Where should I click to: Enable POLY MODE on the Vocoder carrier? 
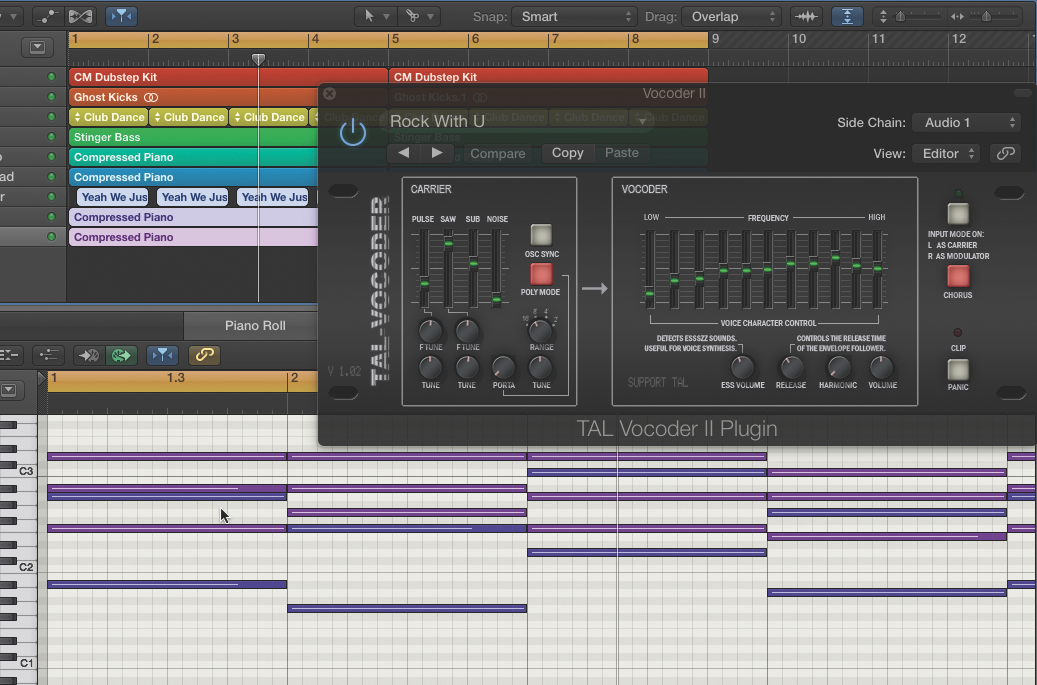click(x=539, y=275)
